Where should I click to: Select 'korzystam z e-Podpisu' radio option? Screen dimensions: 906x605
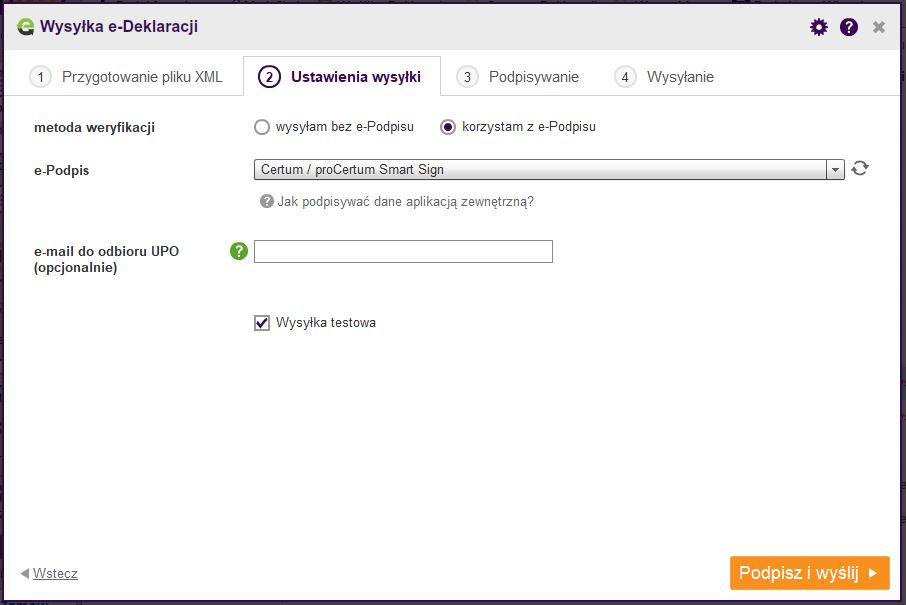point(448,127)
